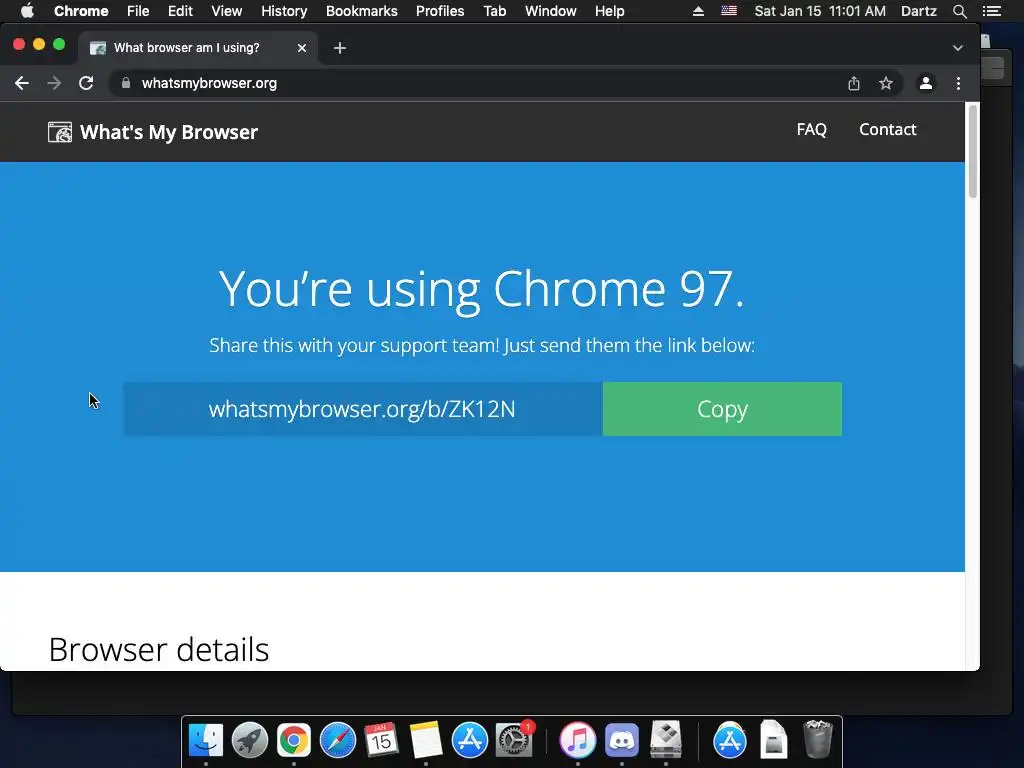Open the Profiles menu
1024x768 pixels.
coord(440,11)
